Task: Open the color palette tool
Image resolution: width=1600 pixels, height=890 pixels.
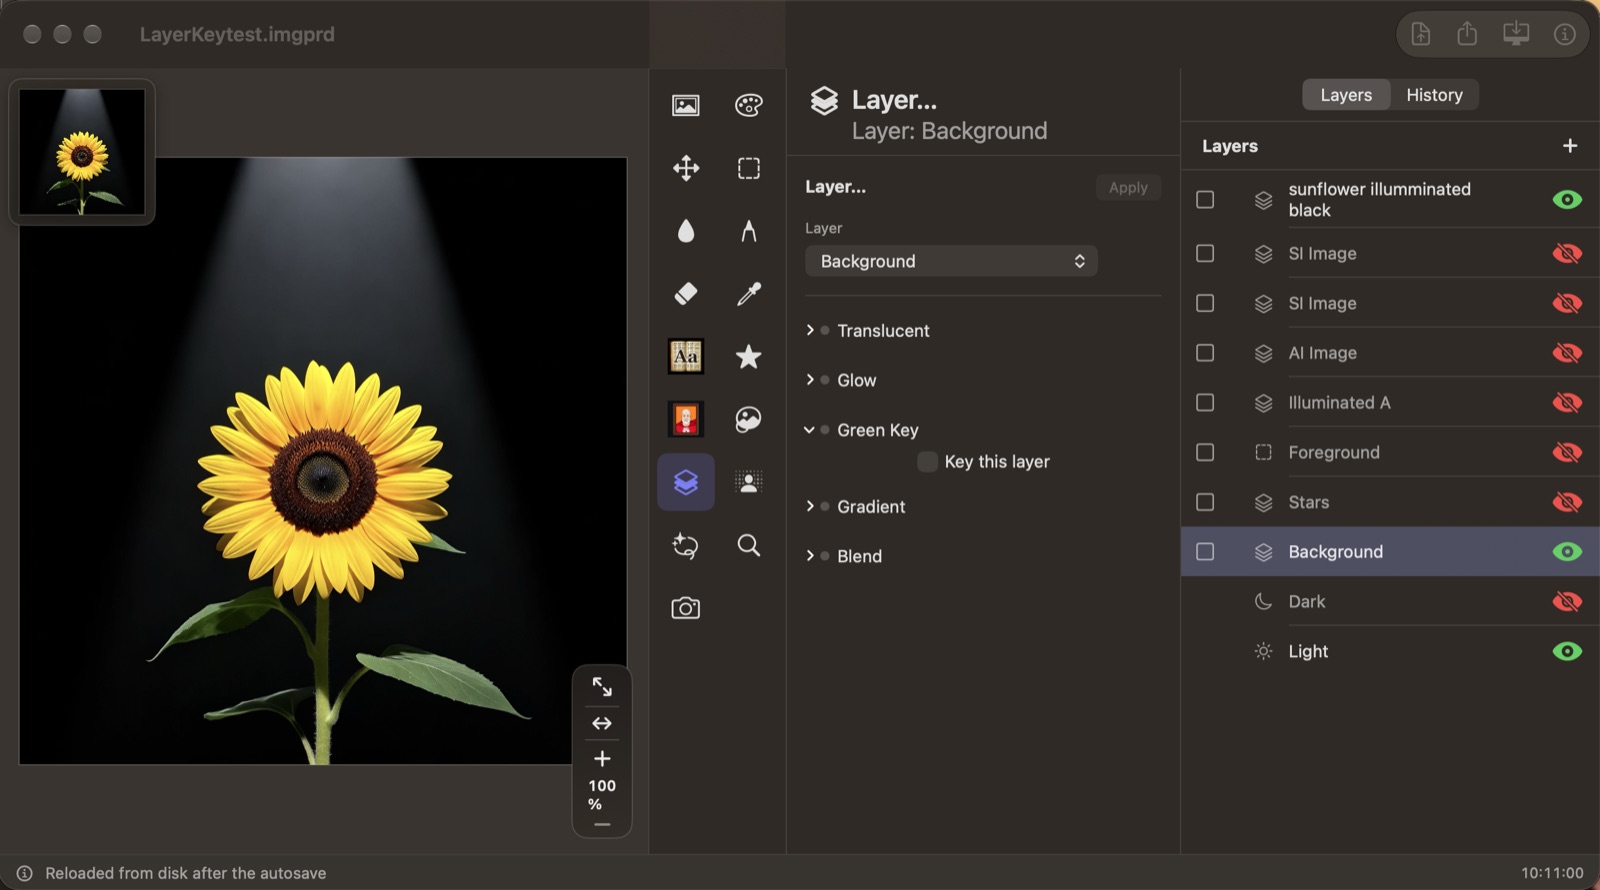Action: point(749,105)
